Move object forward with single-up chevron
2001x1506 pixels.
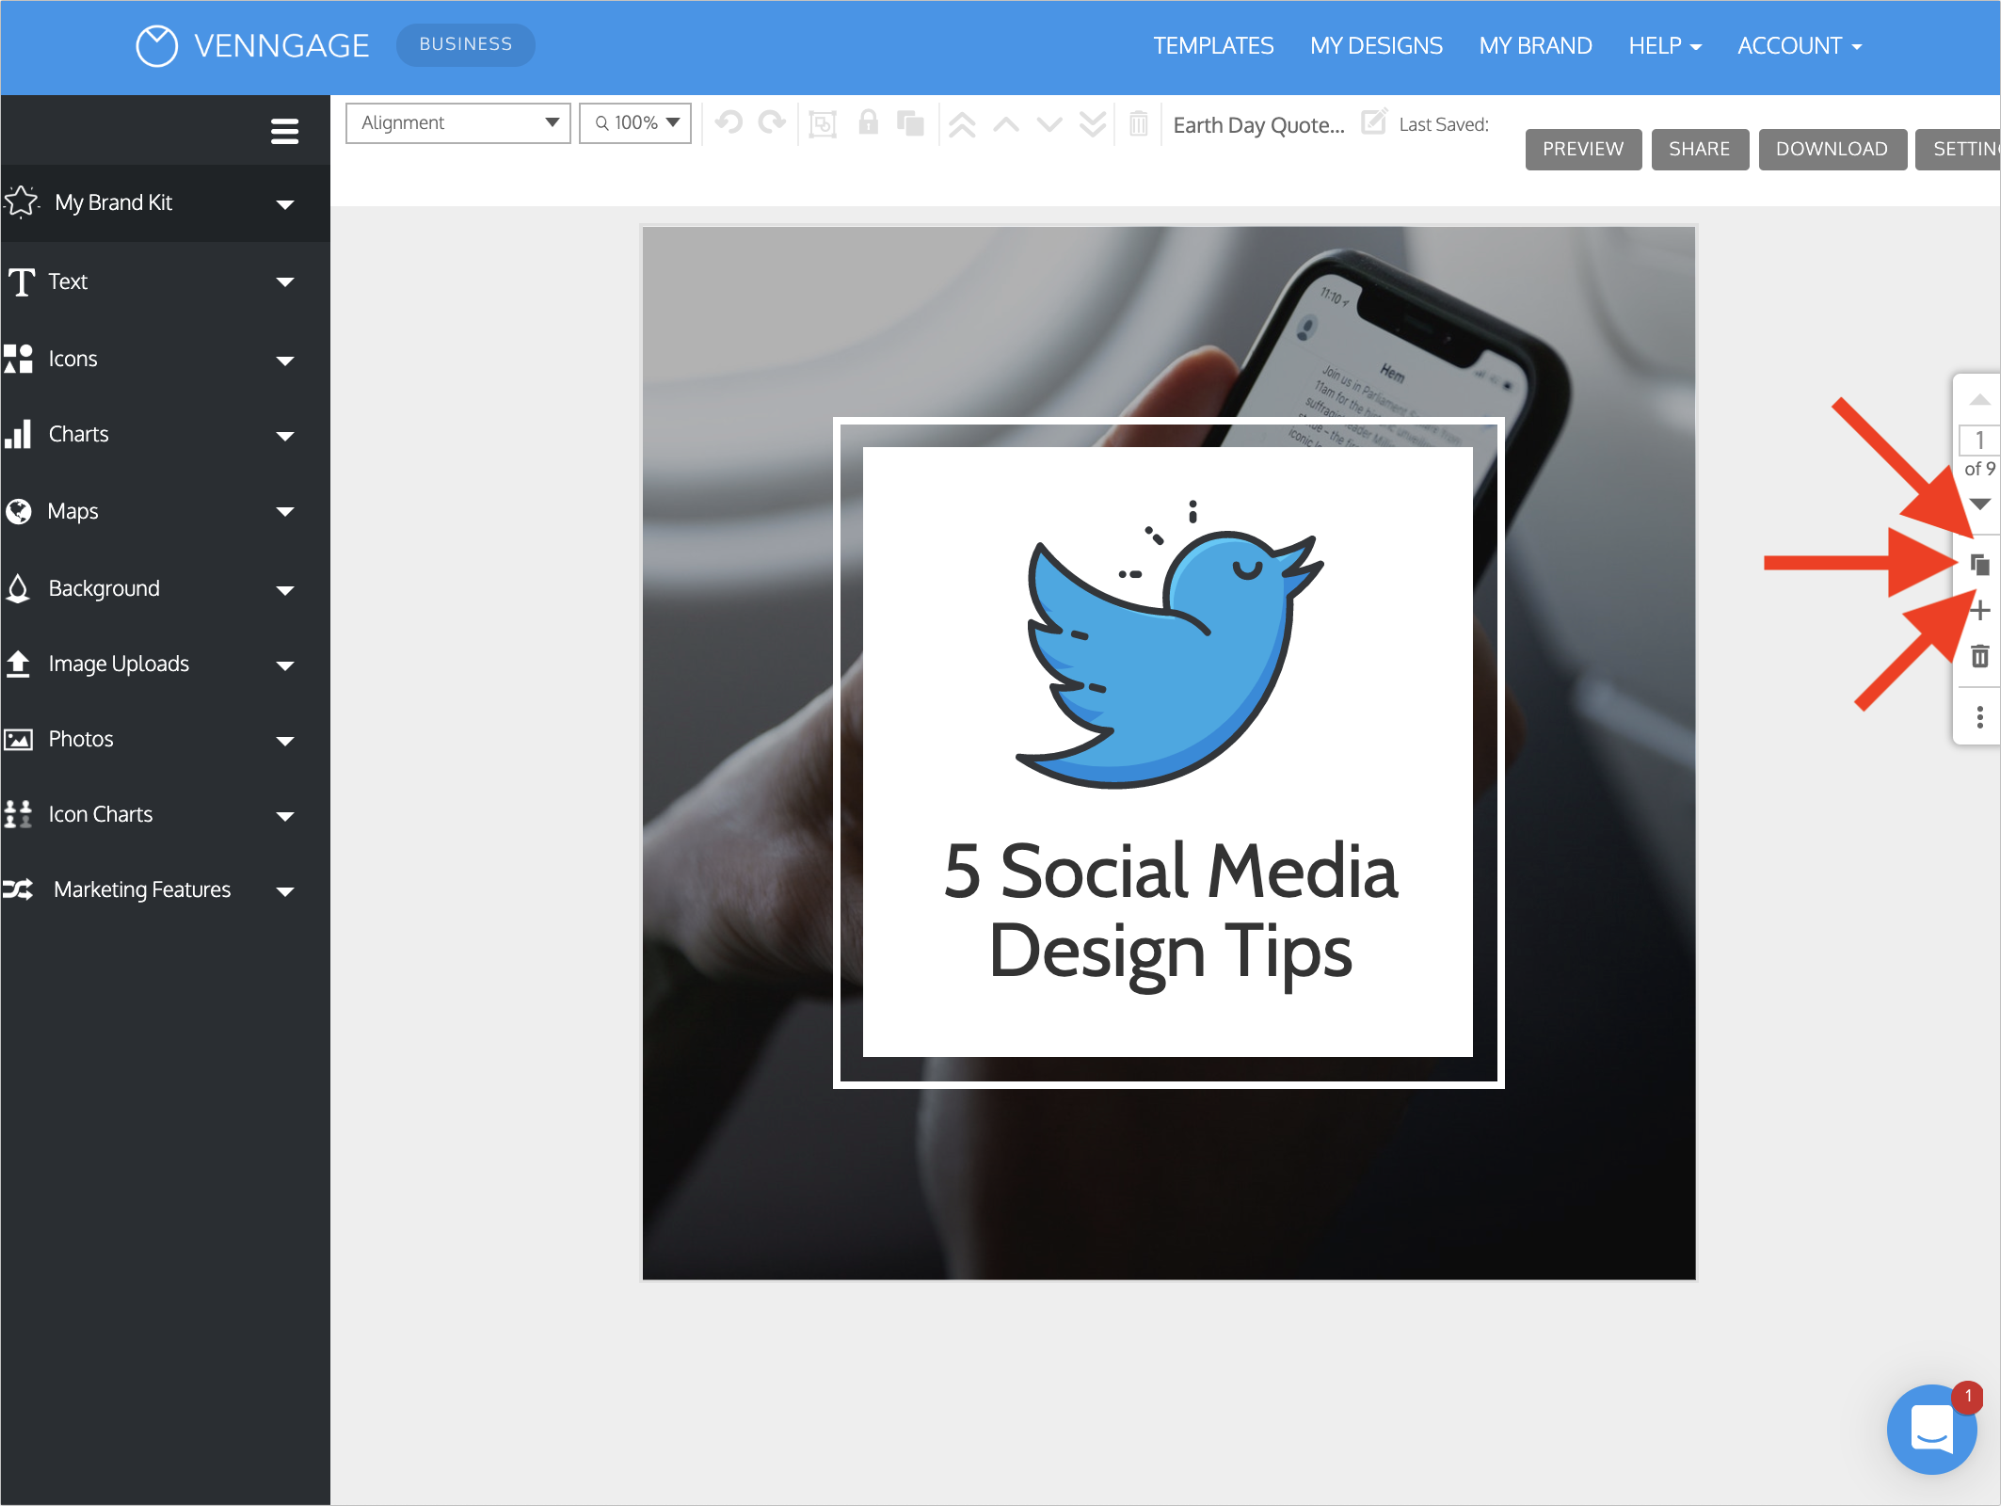point(1006,124)
